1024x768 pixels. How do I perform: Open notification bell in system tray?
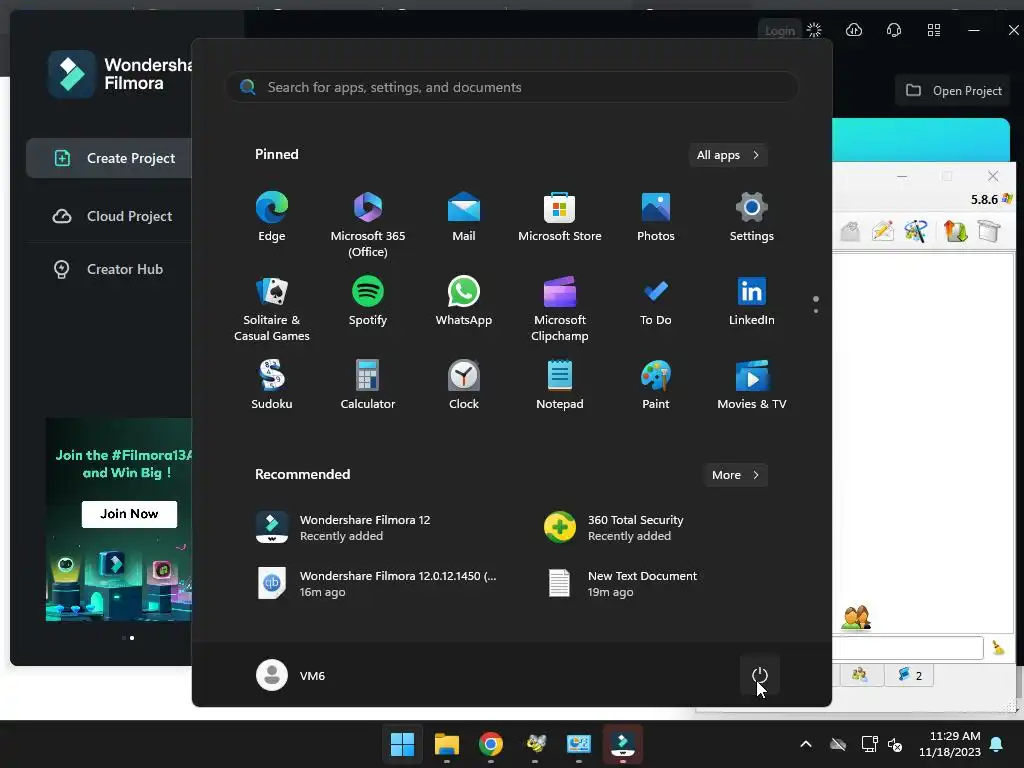click(x=997, y=744)
